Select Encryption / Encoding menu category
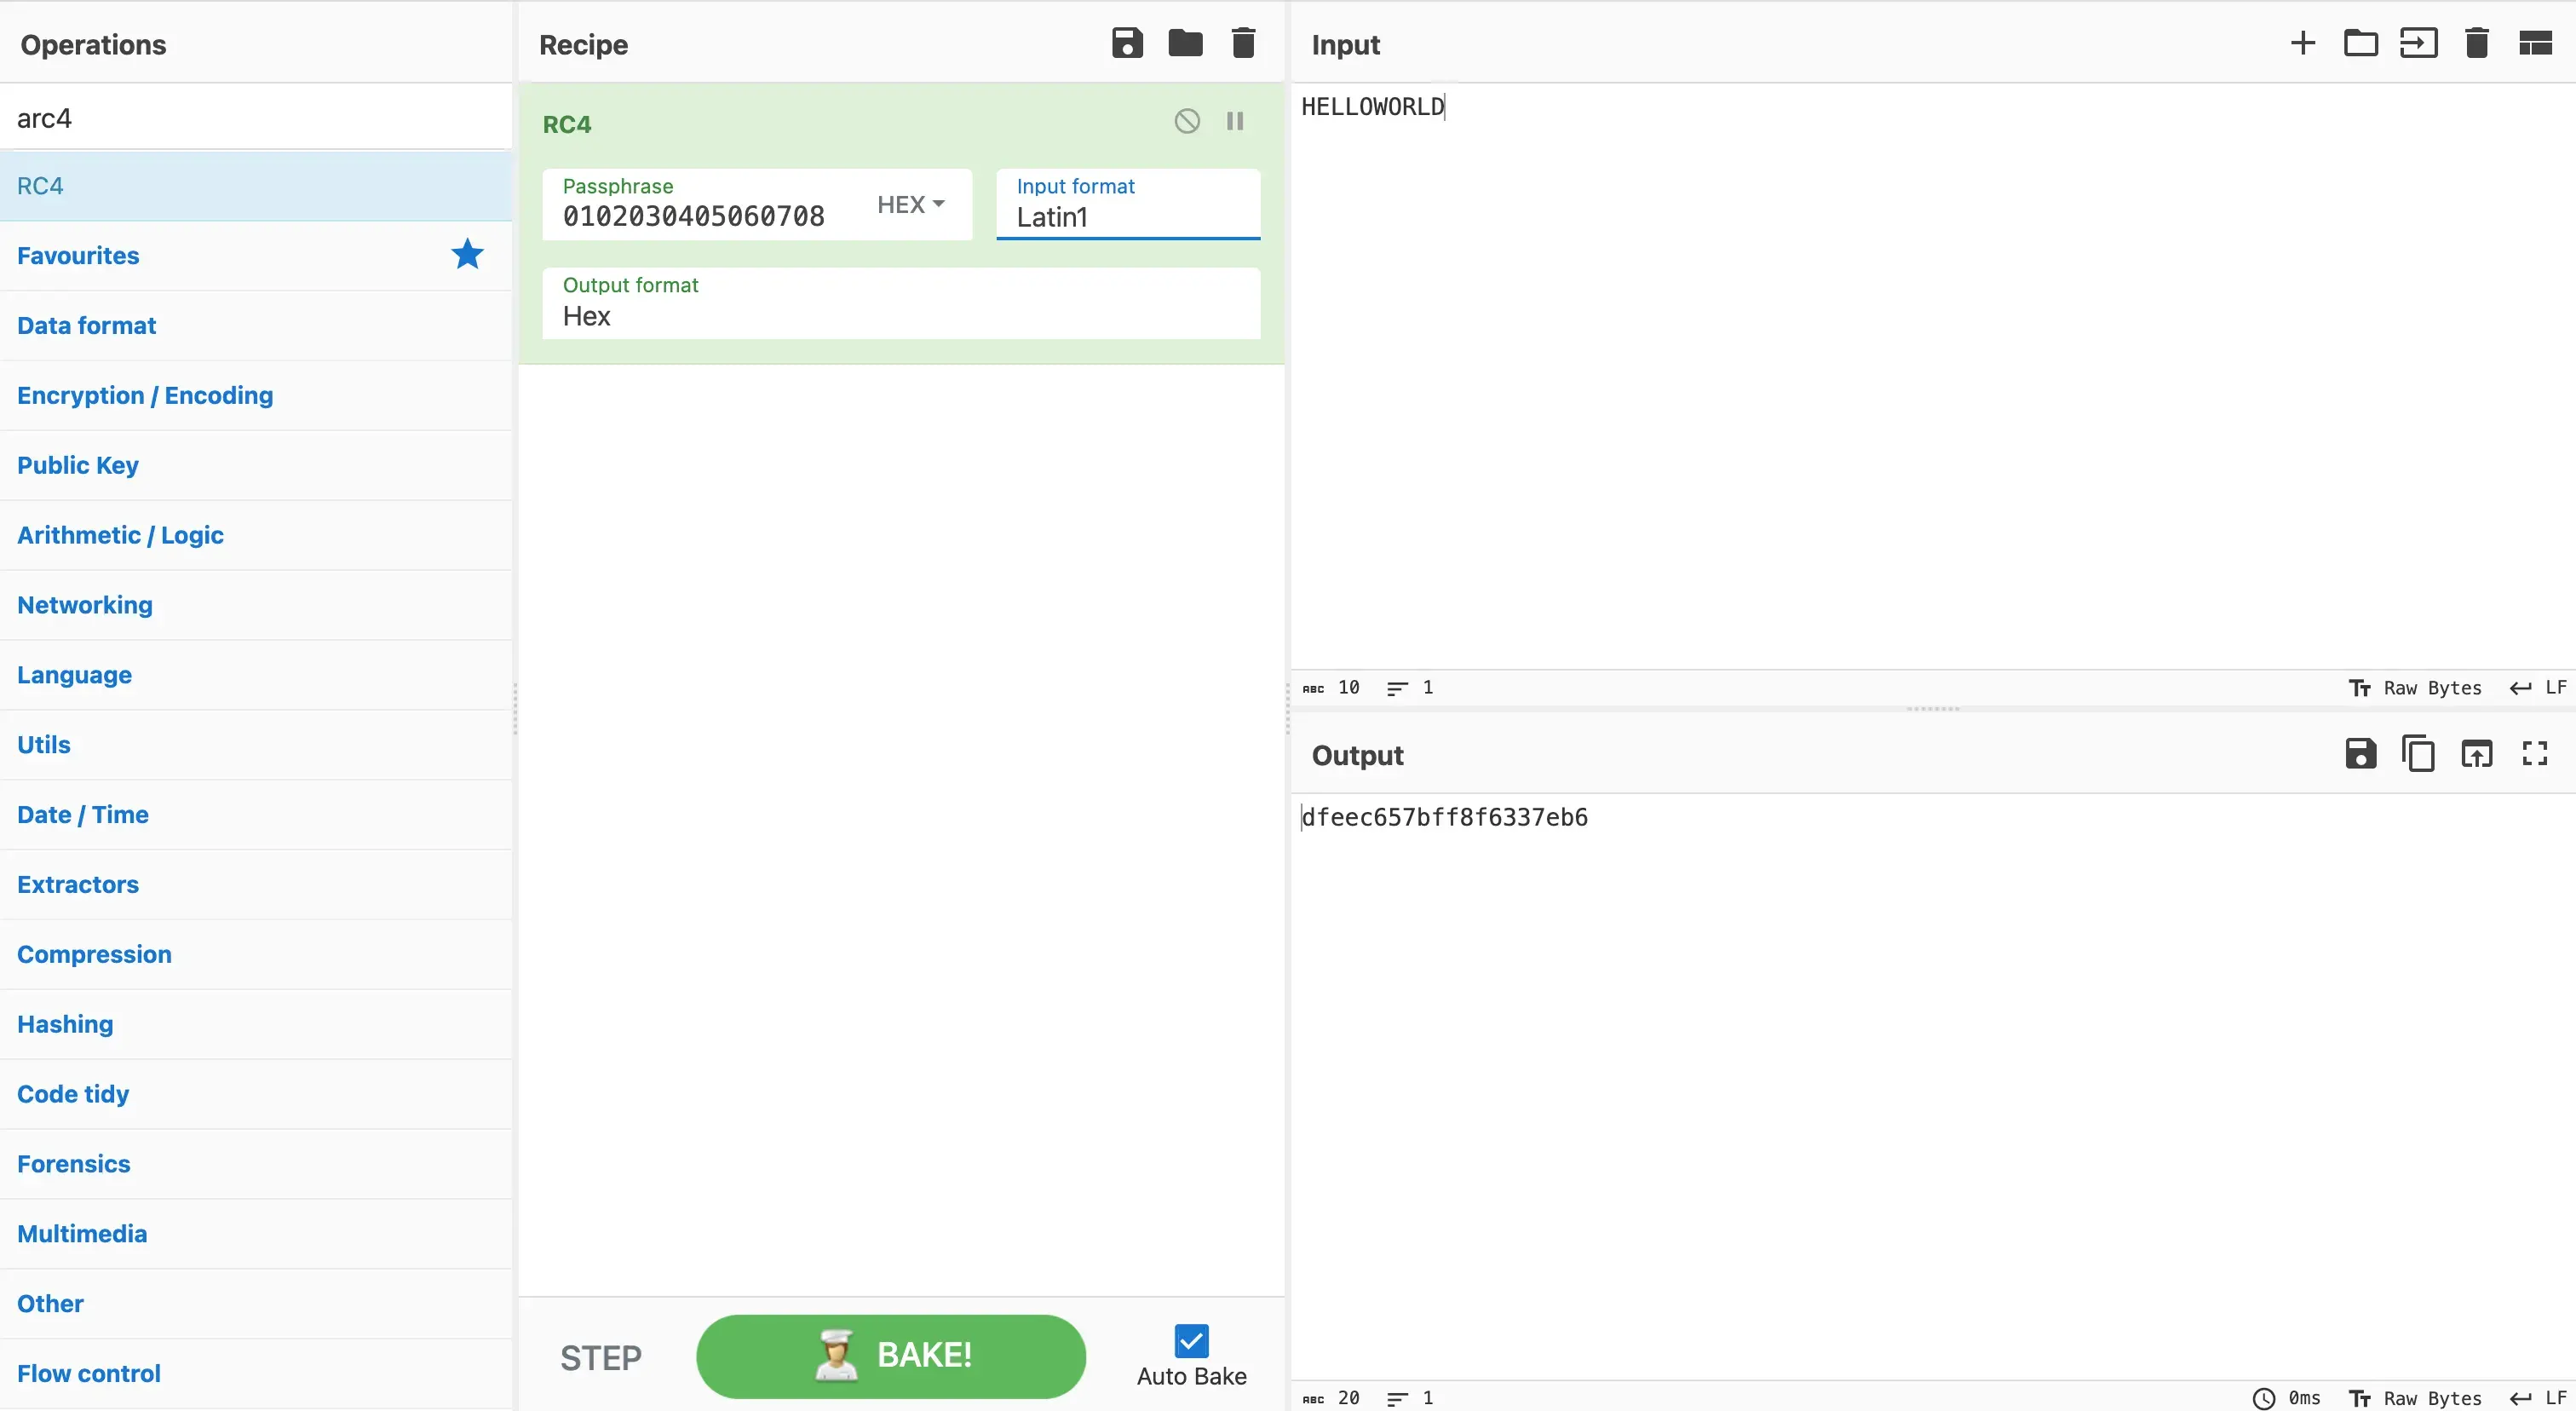Image resolution: width=2576 pixels, height=1411 pixels. coord(144,395)
